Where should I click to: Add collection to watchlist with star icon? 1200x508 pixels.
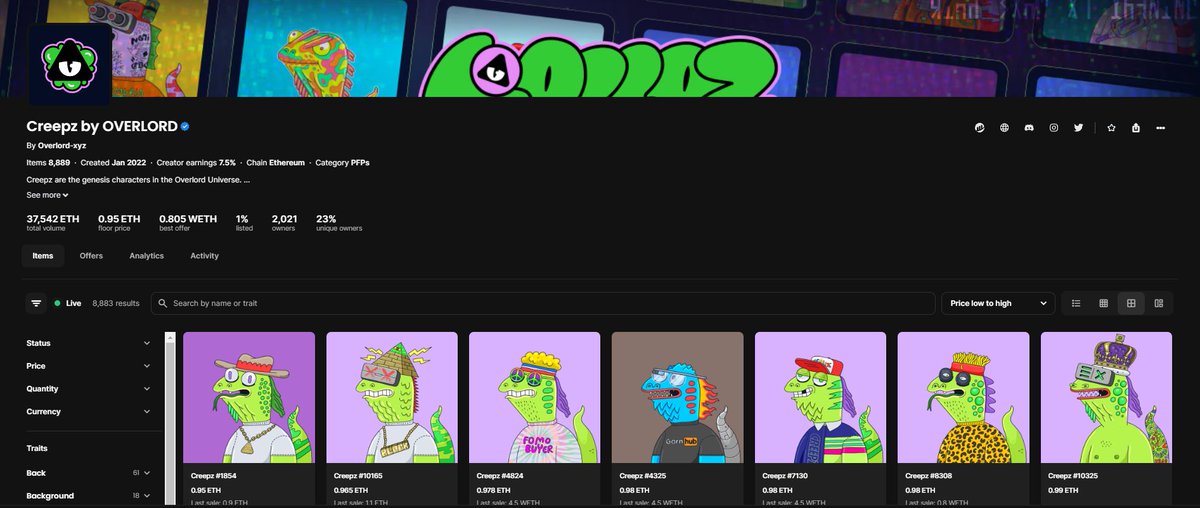(1111, 128)
